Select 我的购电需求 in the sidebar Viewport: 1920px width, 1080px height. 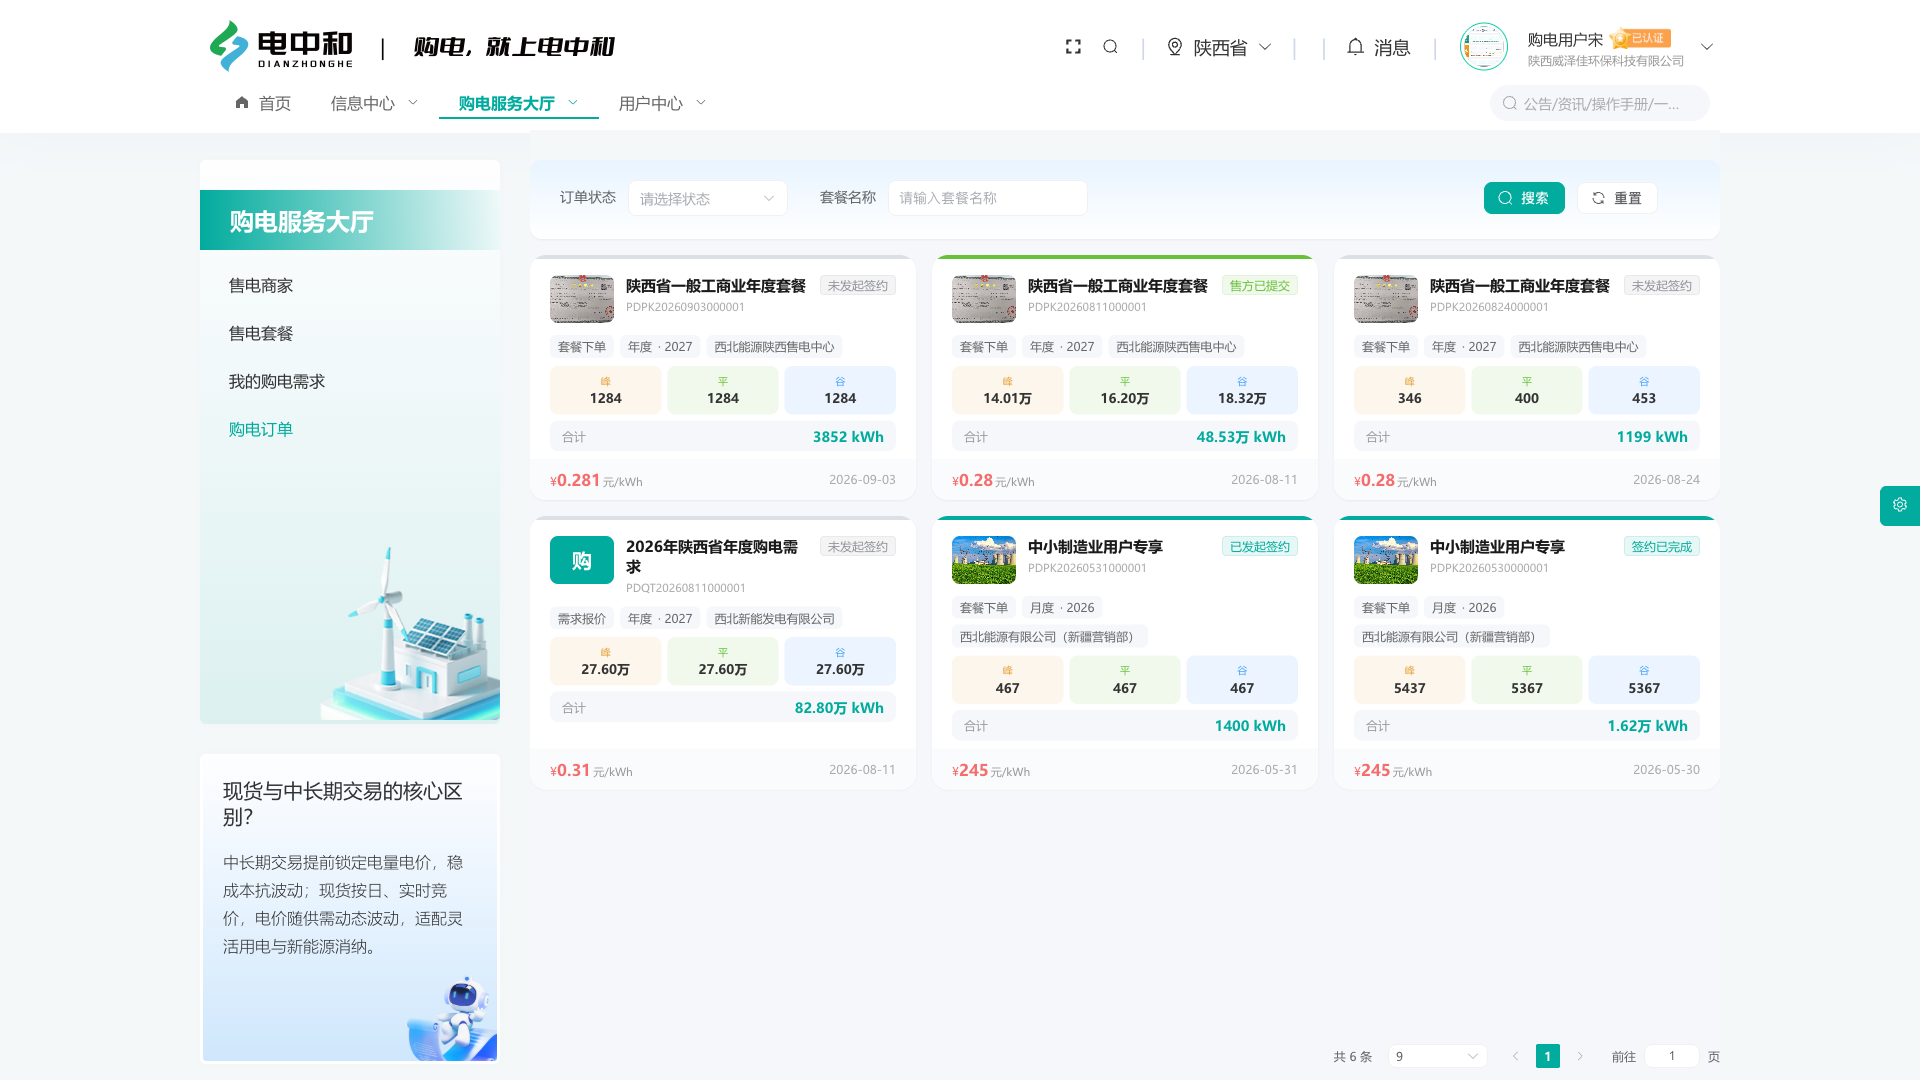pos(277,382)
